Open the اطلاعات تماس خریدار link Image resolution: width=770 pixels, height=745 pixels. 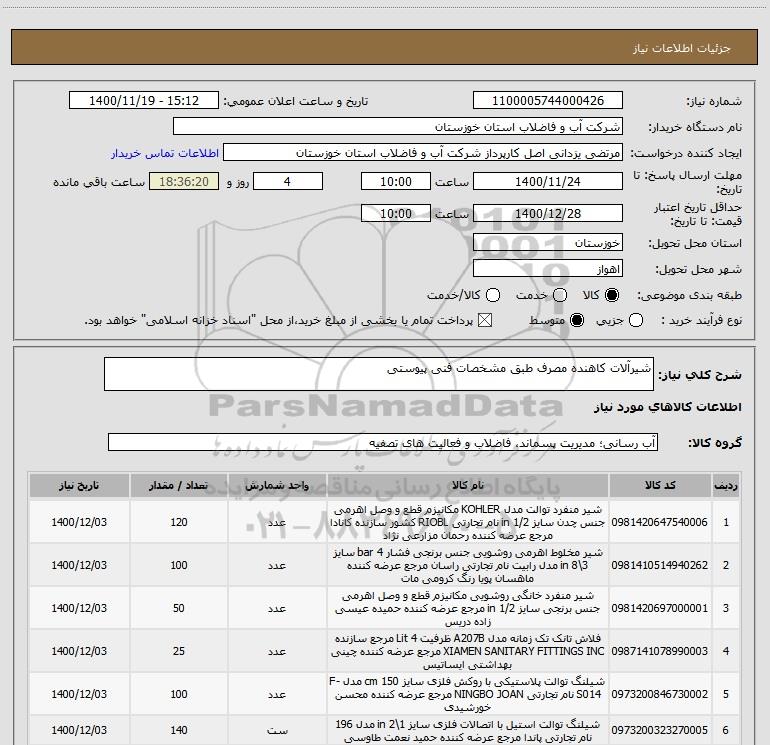click(x=165, y=153)
